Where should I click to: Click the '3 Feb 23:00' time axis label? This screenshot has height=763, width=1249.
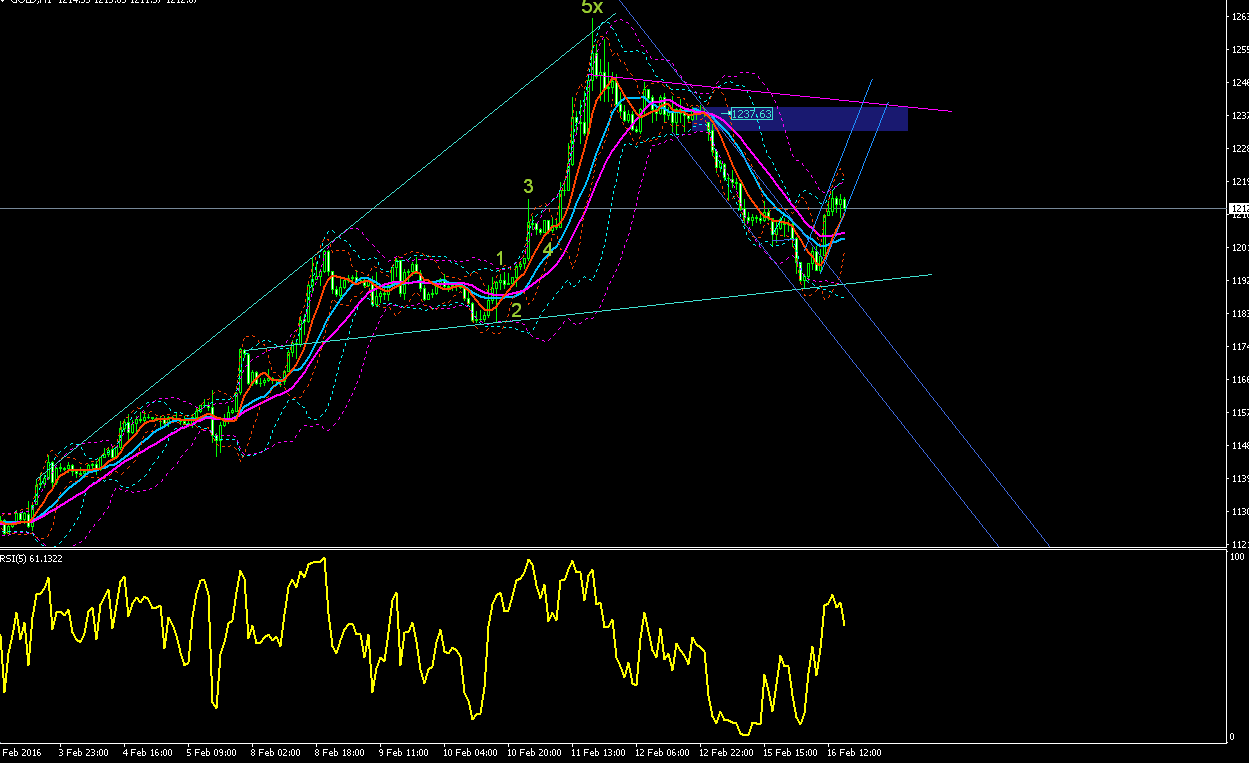click(x=84, y=751)
